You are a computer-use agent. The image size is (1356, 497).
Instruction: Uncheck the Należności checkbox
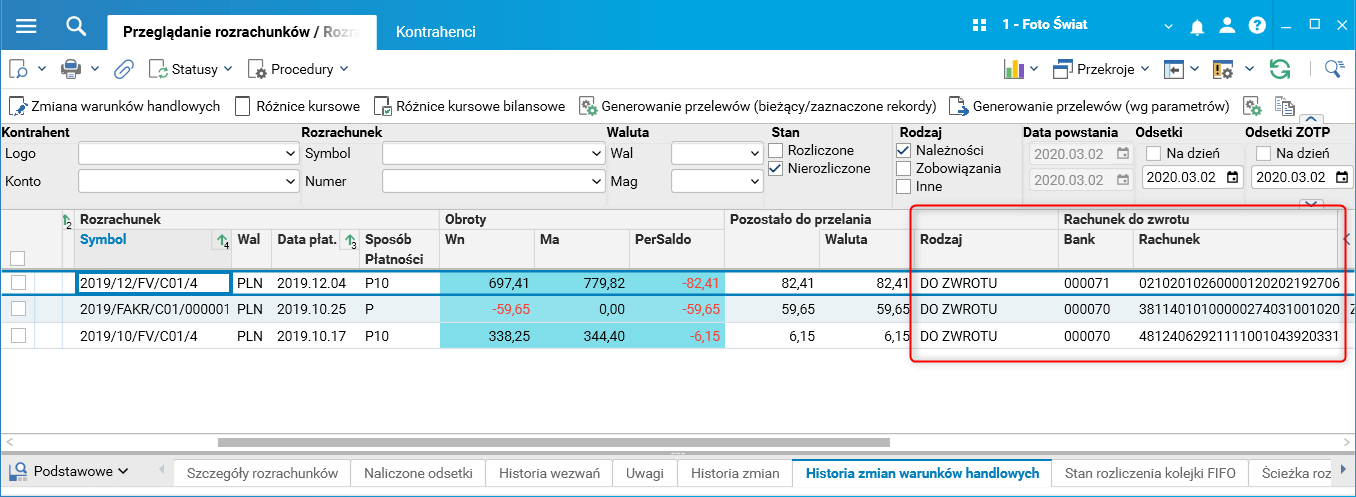[x=904, y=150]
